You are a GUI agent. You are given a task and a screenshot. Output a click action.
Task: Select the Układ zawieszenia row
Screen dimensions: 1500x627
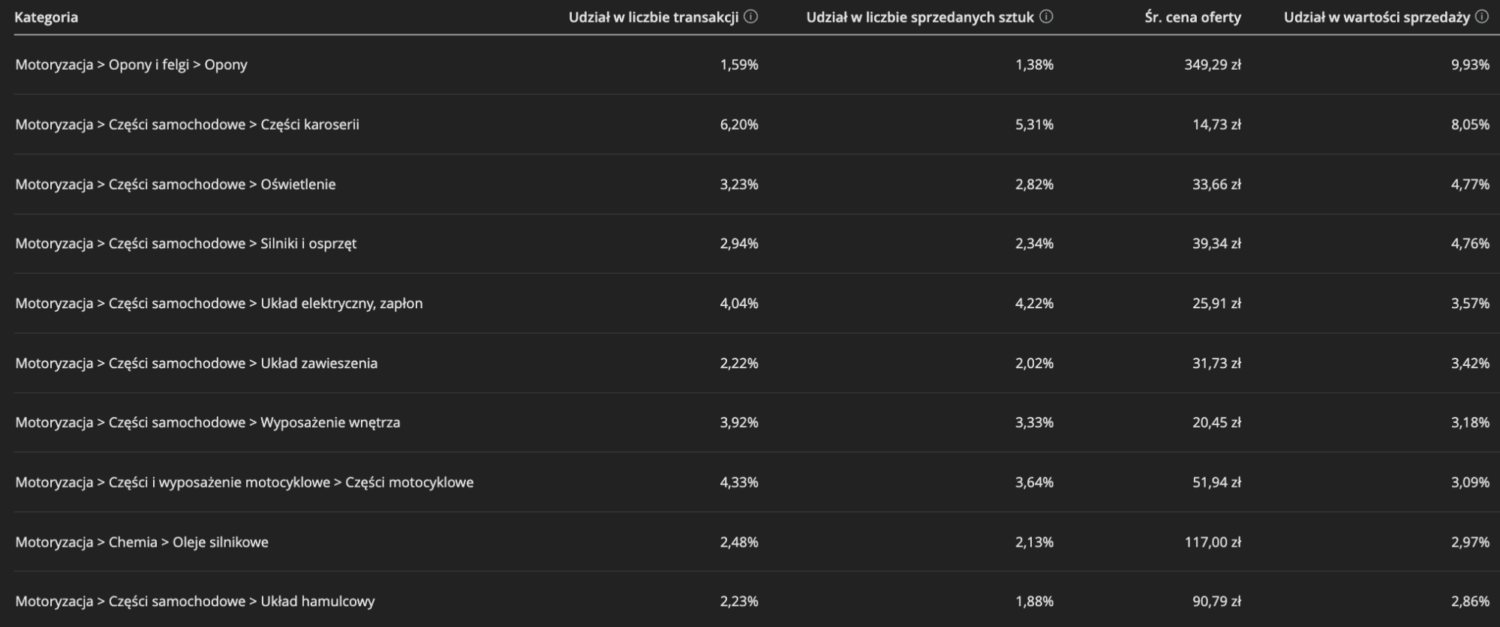[x=750, y=363]
